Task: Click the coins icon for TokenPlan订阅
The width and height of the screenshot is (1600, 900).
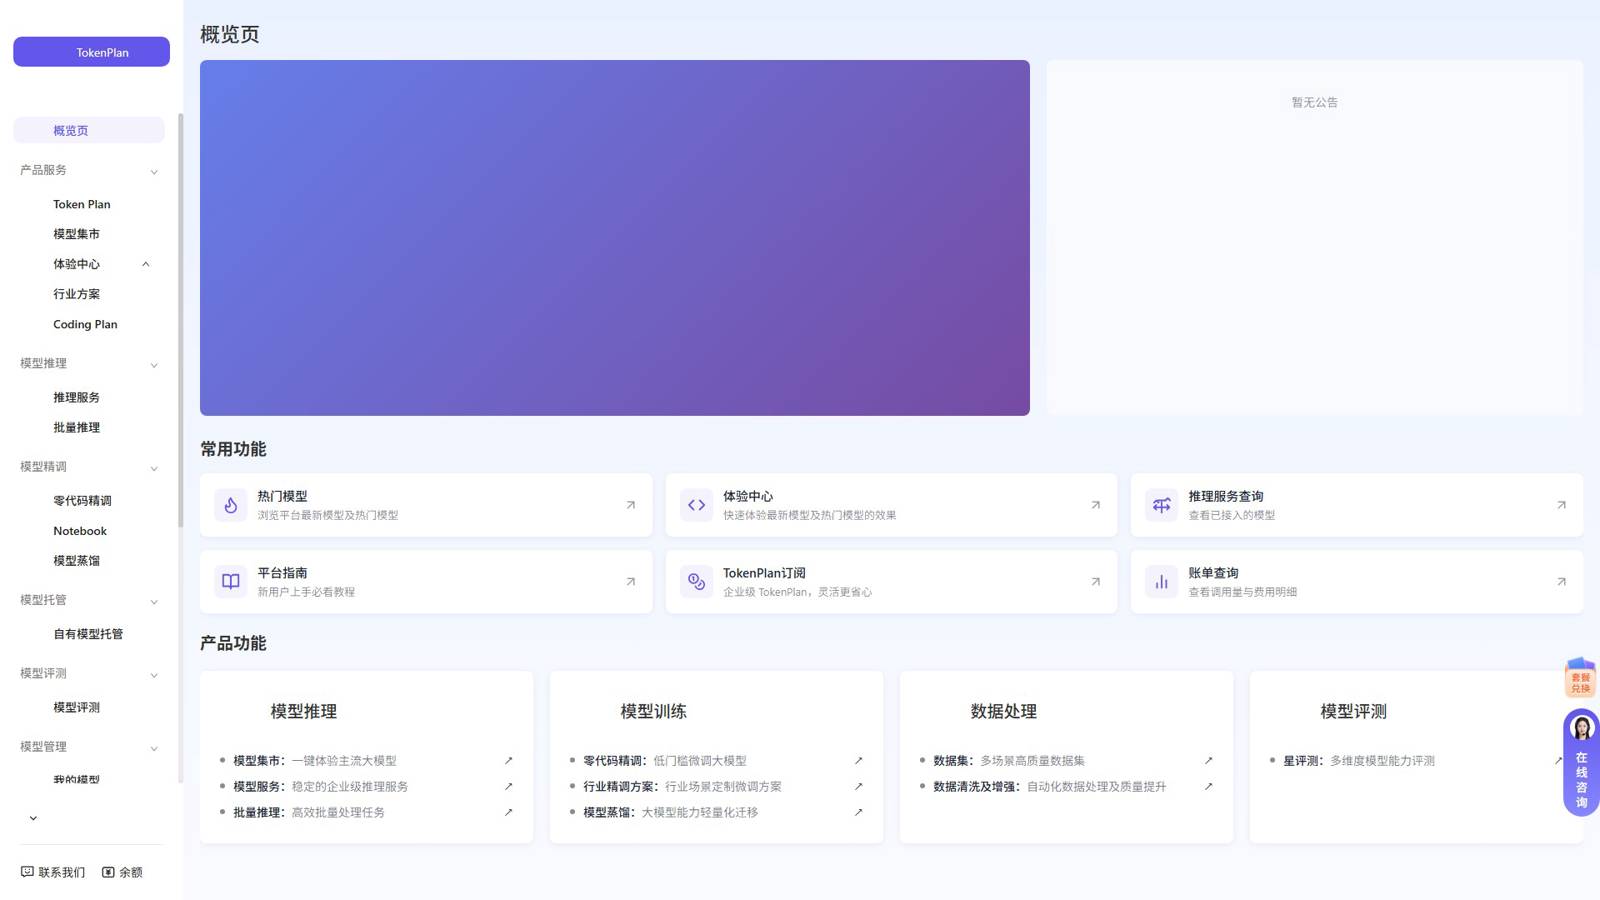Action: tap(697, 581)
